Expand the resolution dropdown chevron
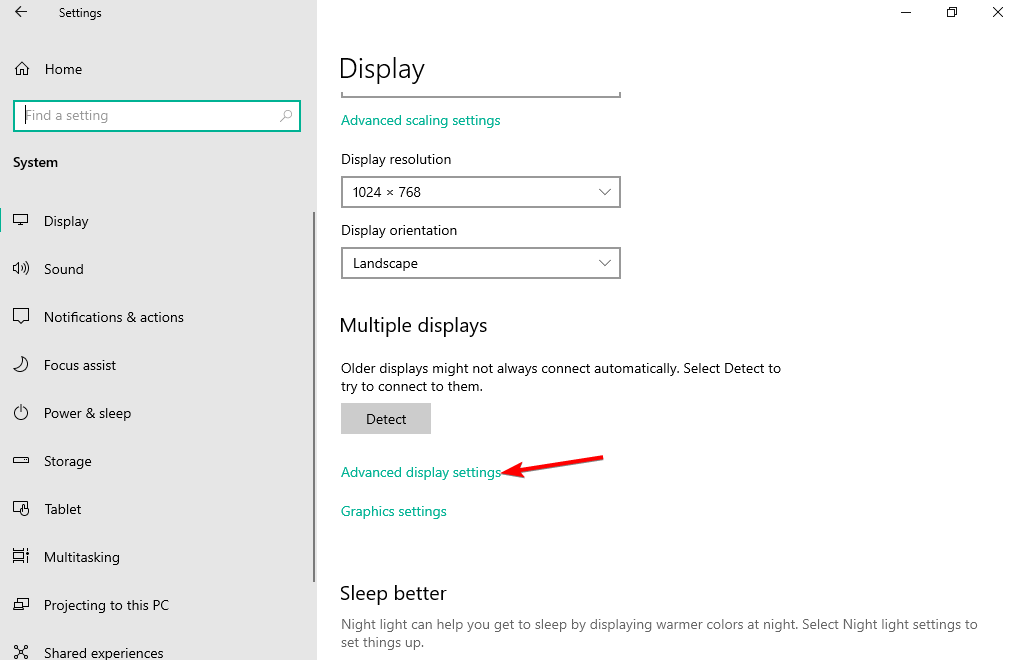This screenshot has width=1016, height=660. (x=605, y=192)
